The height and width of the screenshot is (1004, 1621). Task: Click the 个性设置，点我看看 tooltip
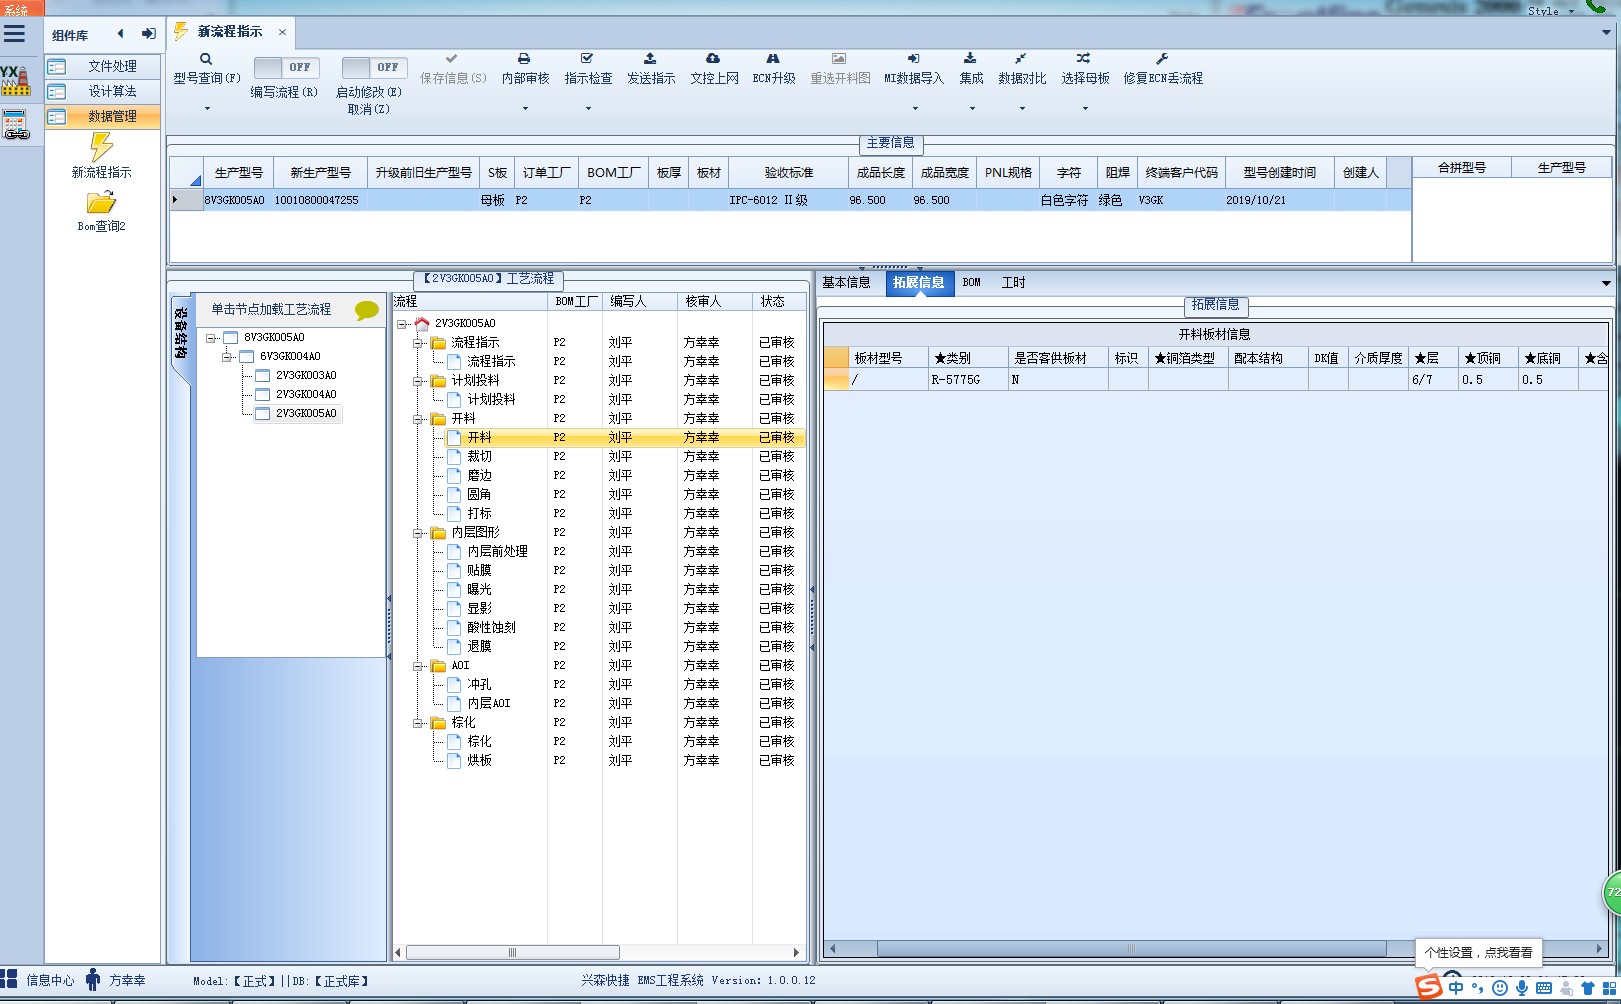click(1478, 953)
